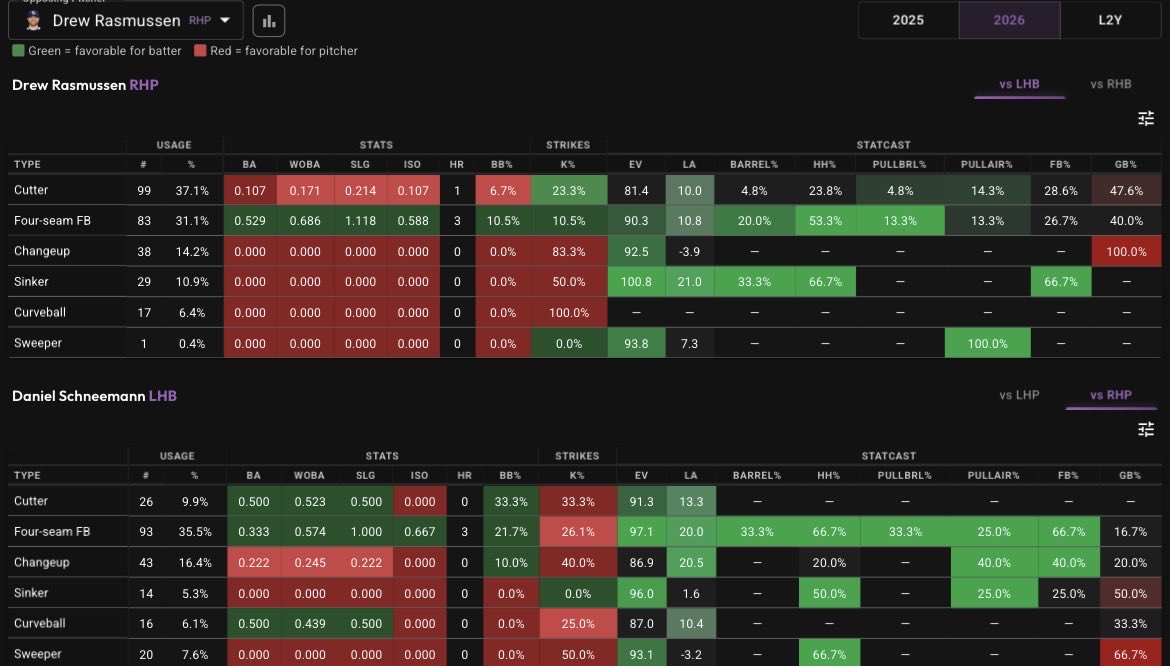Viewport: 1170px width, 666px height.
Task: Click the 93.8 EV cell for Sweeper
Action: (x=636, y=343)
